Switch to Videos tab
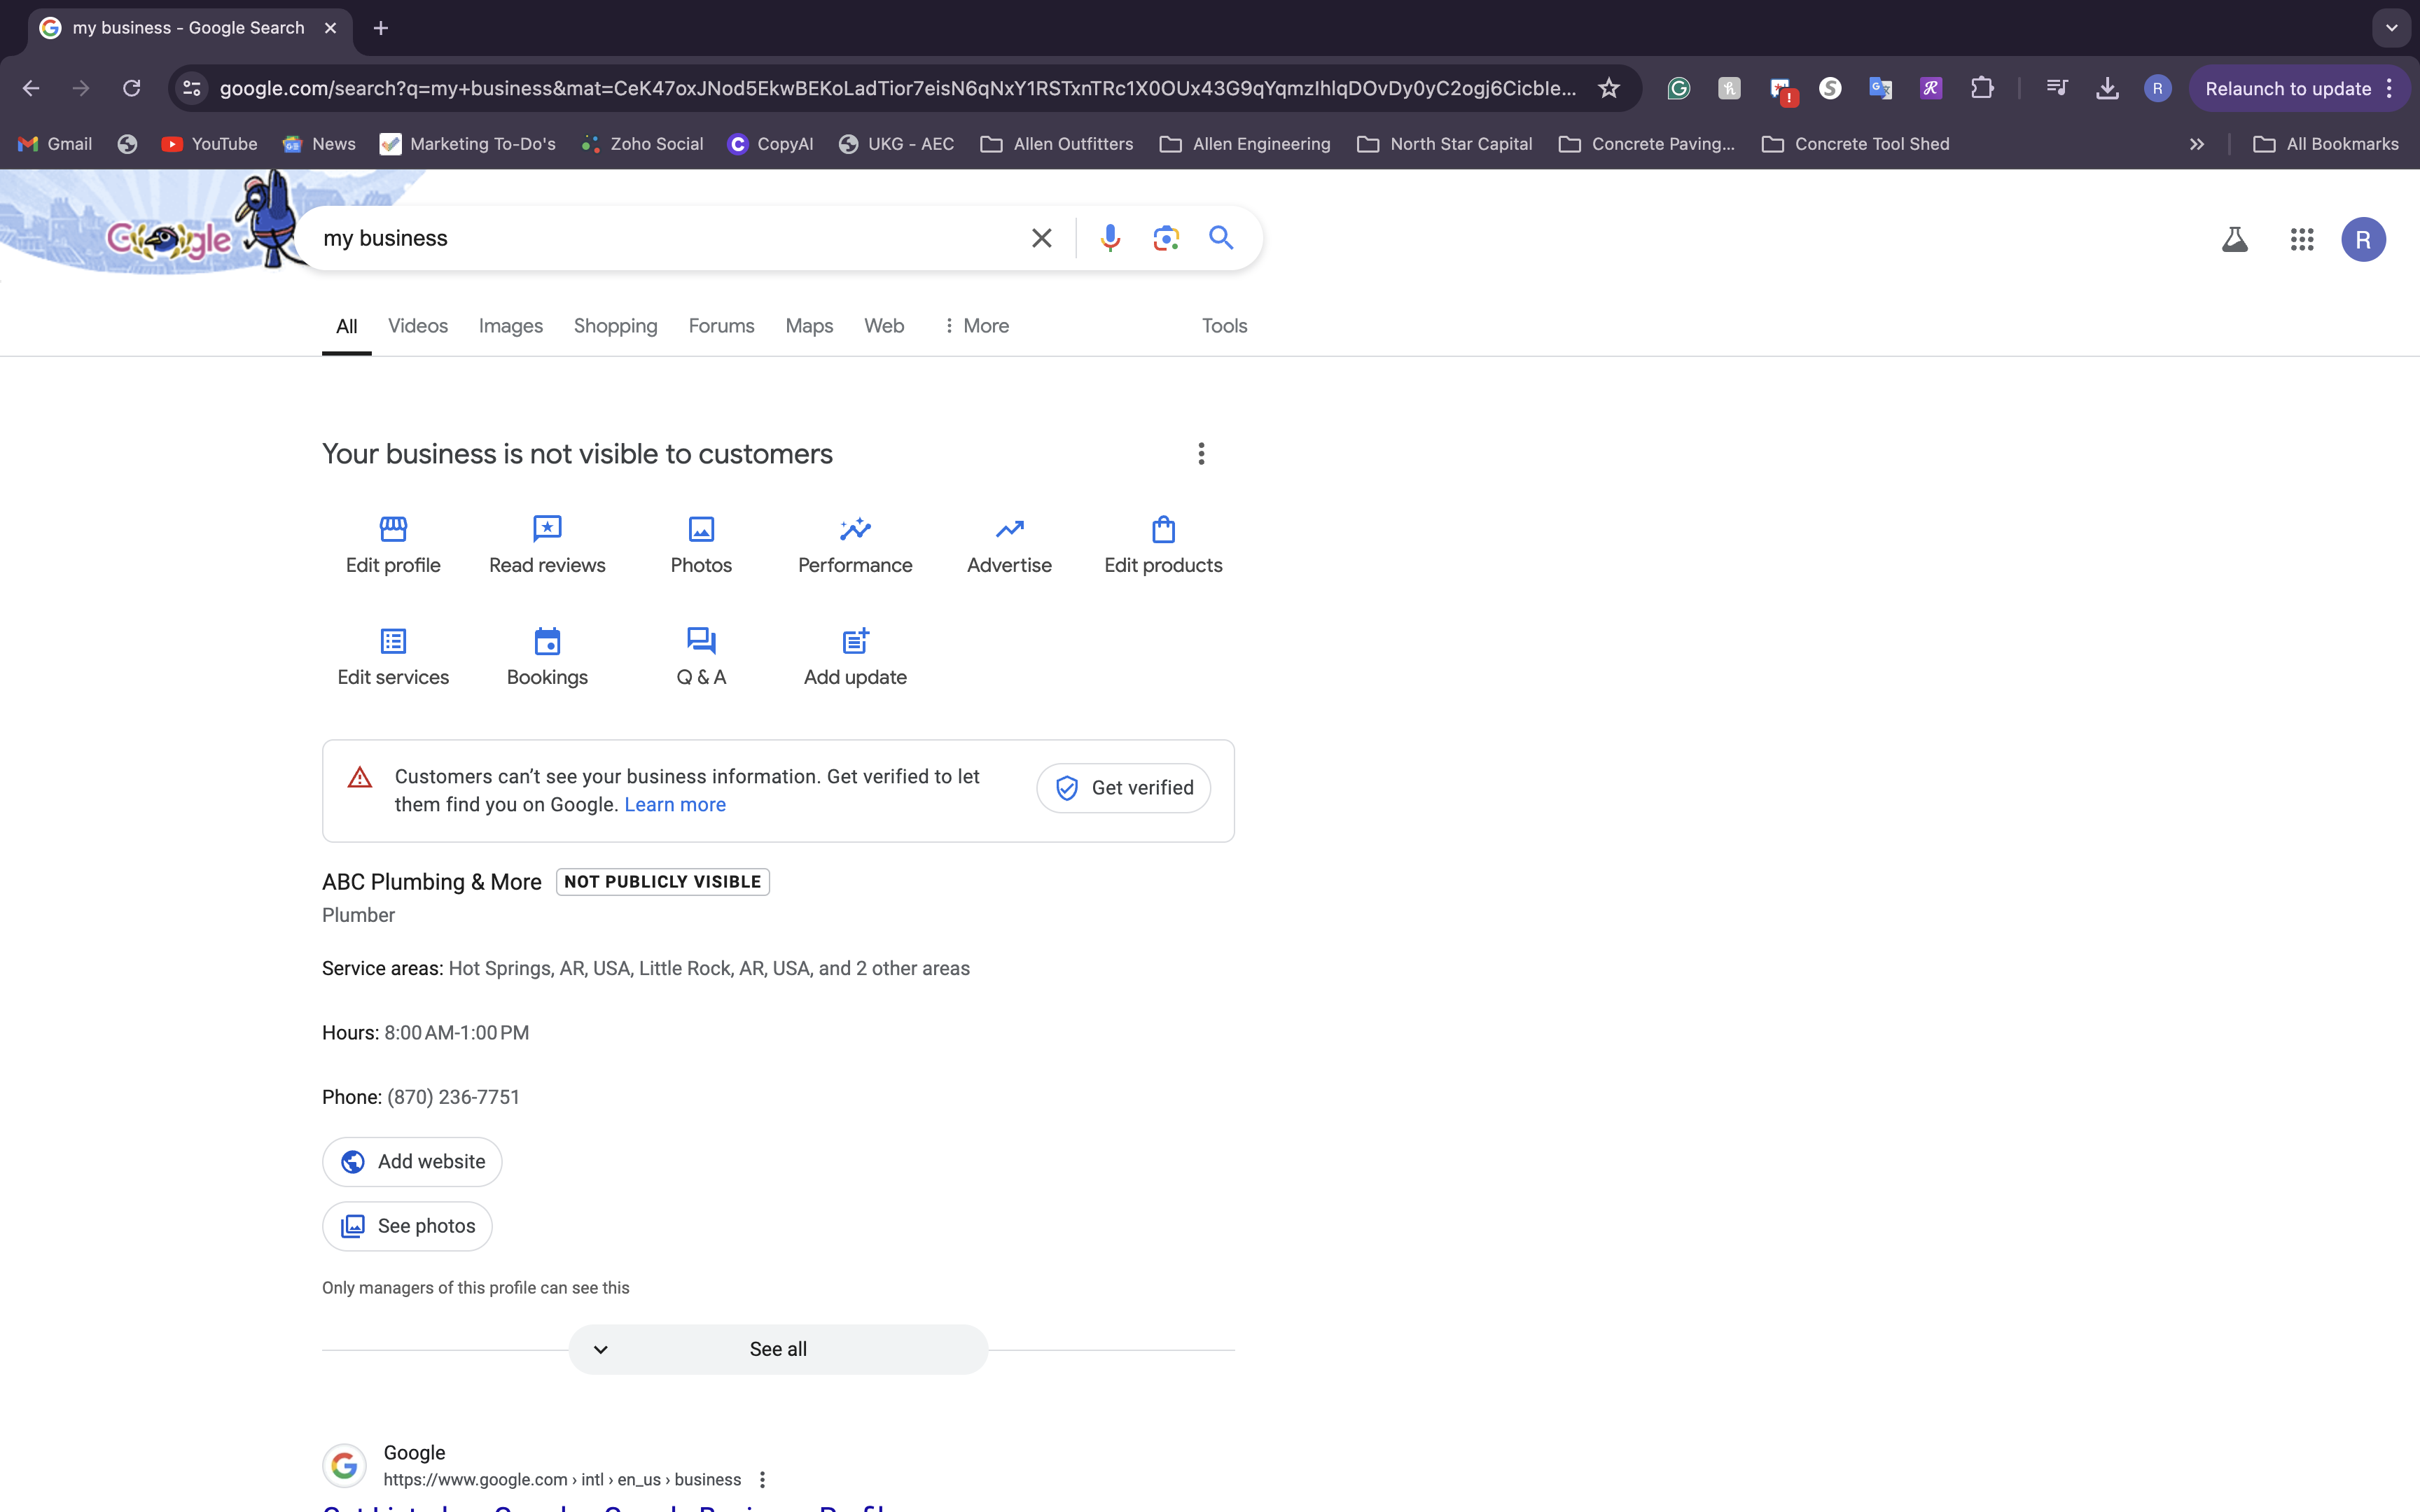 (x=417, y=326)
